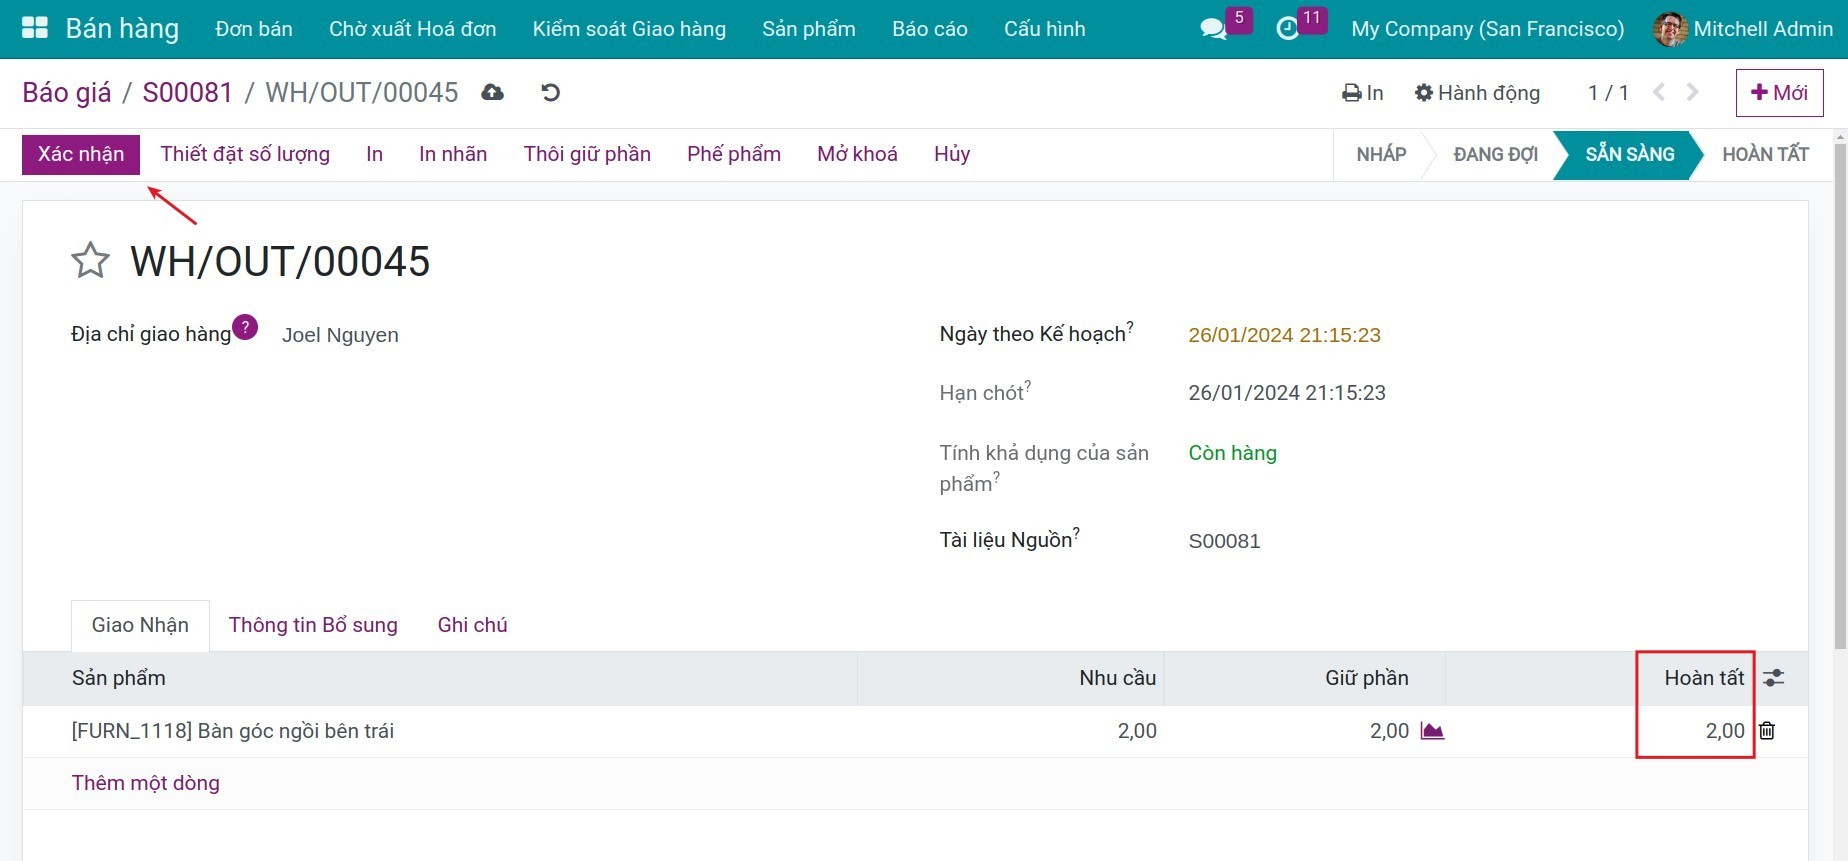Image resolution: width=1848 pixels, height=861 pixels.
Task: Navigate to Báo giá breadcrumb
Action: pos(67,93)
